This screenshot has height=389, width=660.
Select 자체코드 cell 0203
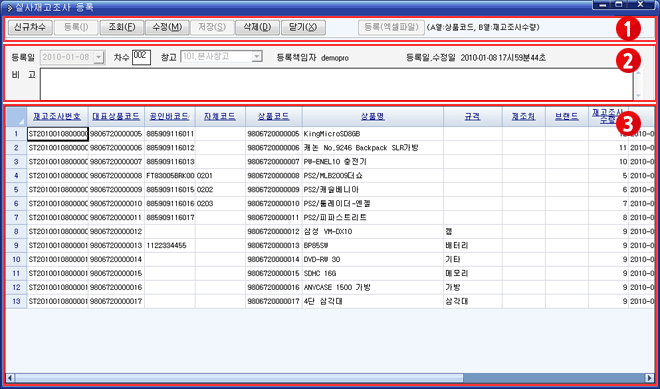pyautogui.click(x=220, y=204)
